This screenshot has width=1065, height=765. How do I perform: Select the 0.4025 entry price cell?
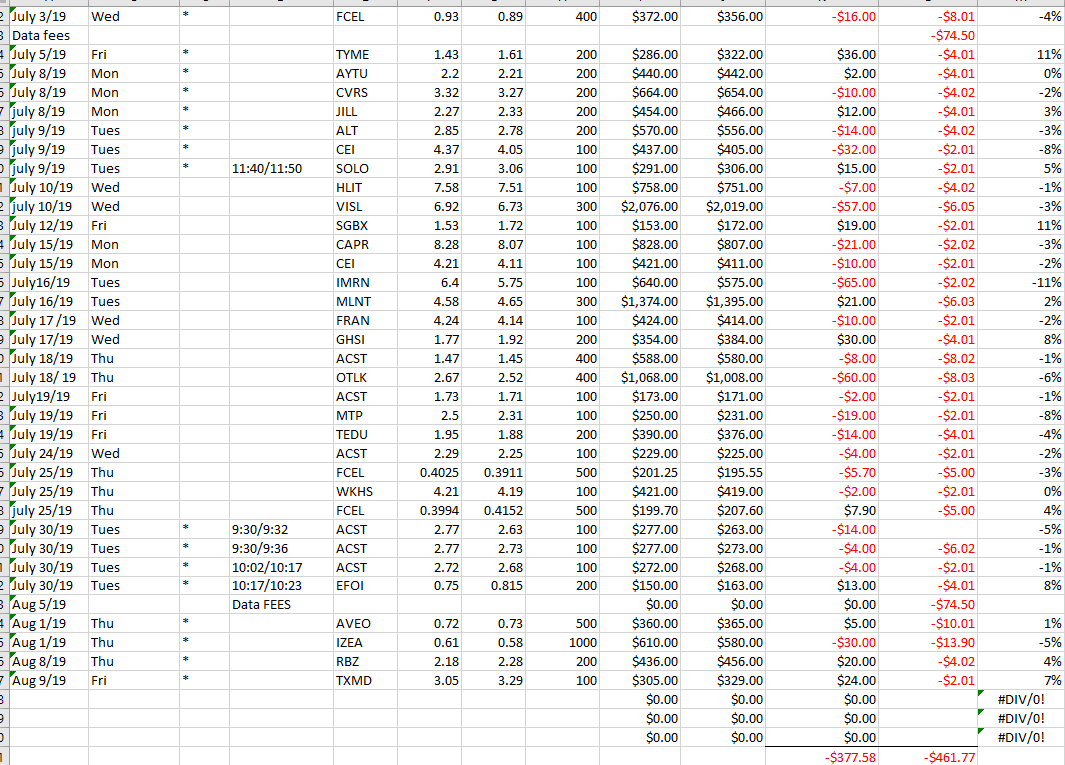(429, 473)
